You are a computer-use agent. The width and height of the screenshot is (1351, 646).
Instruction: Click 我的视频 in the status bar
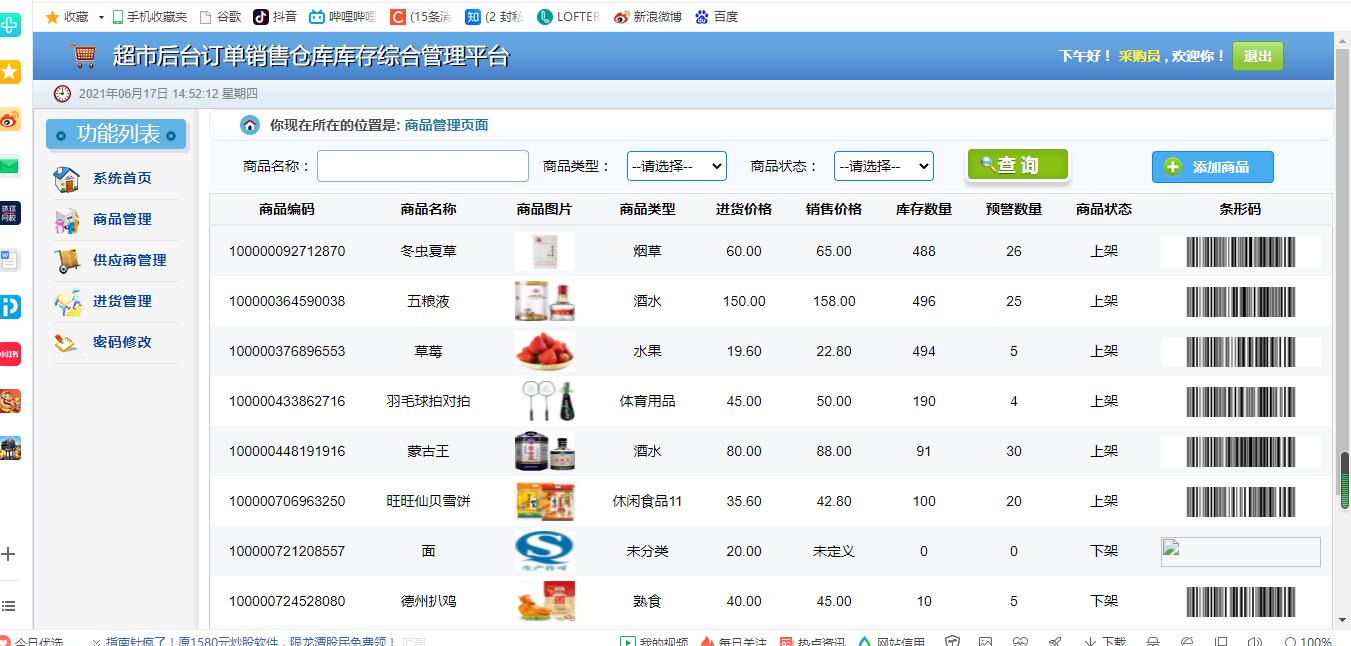pos(653,641)
